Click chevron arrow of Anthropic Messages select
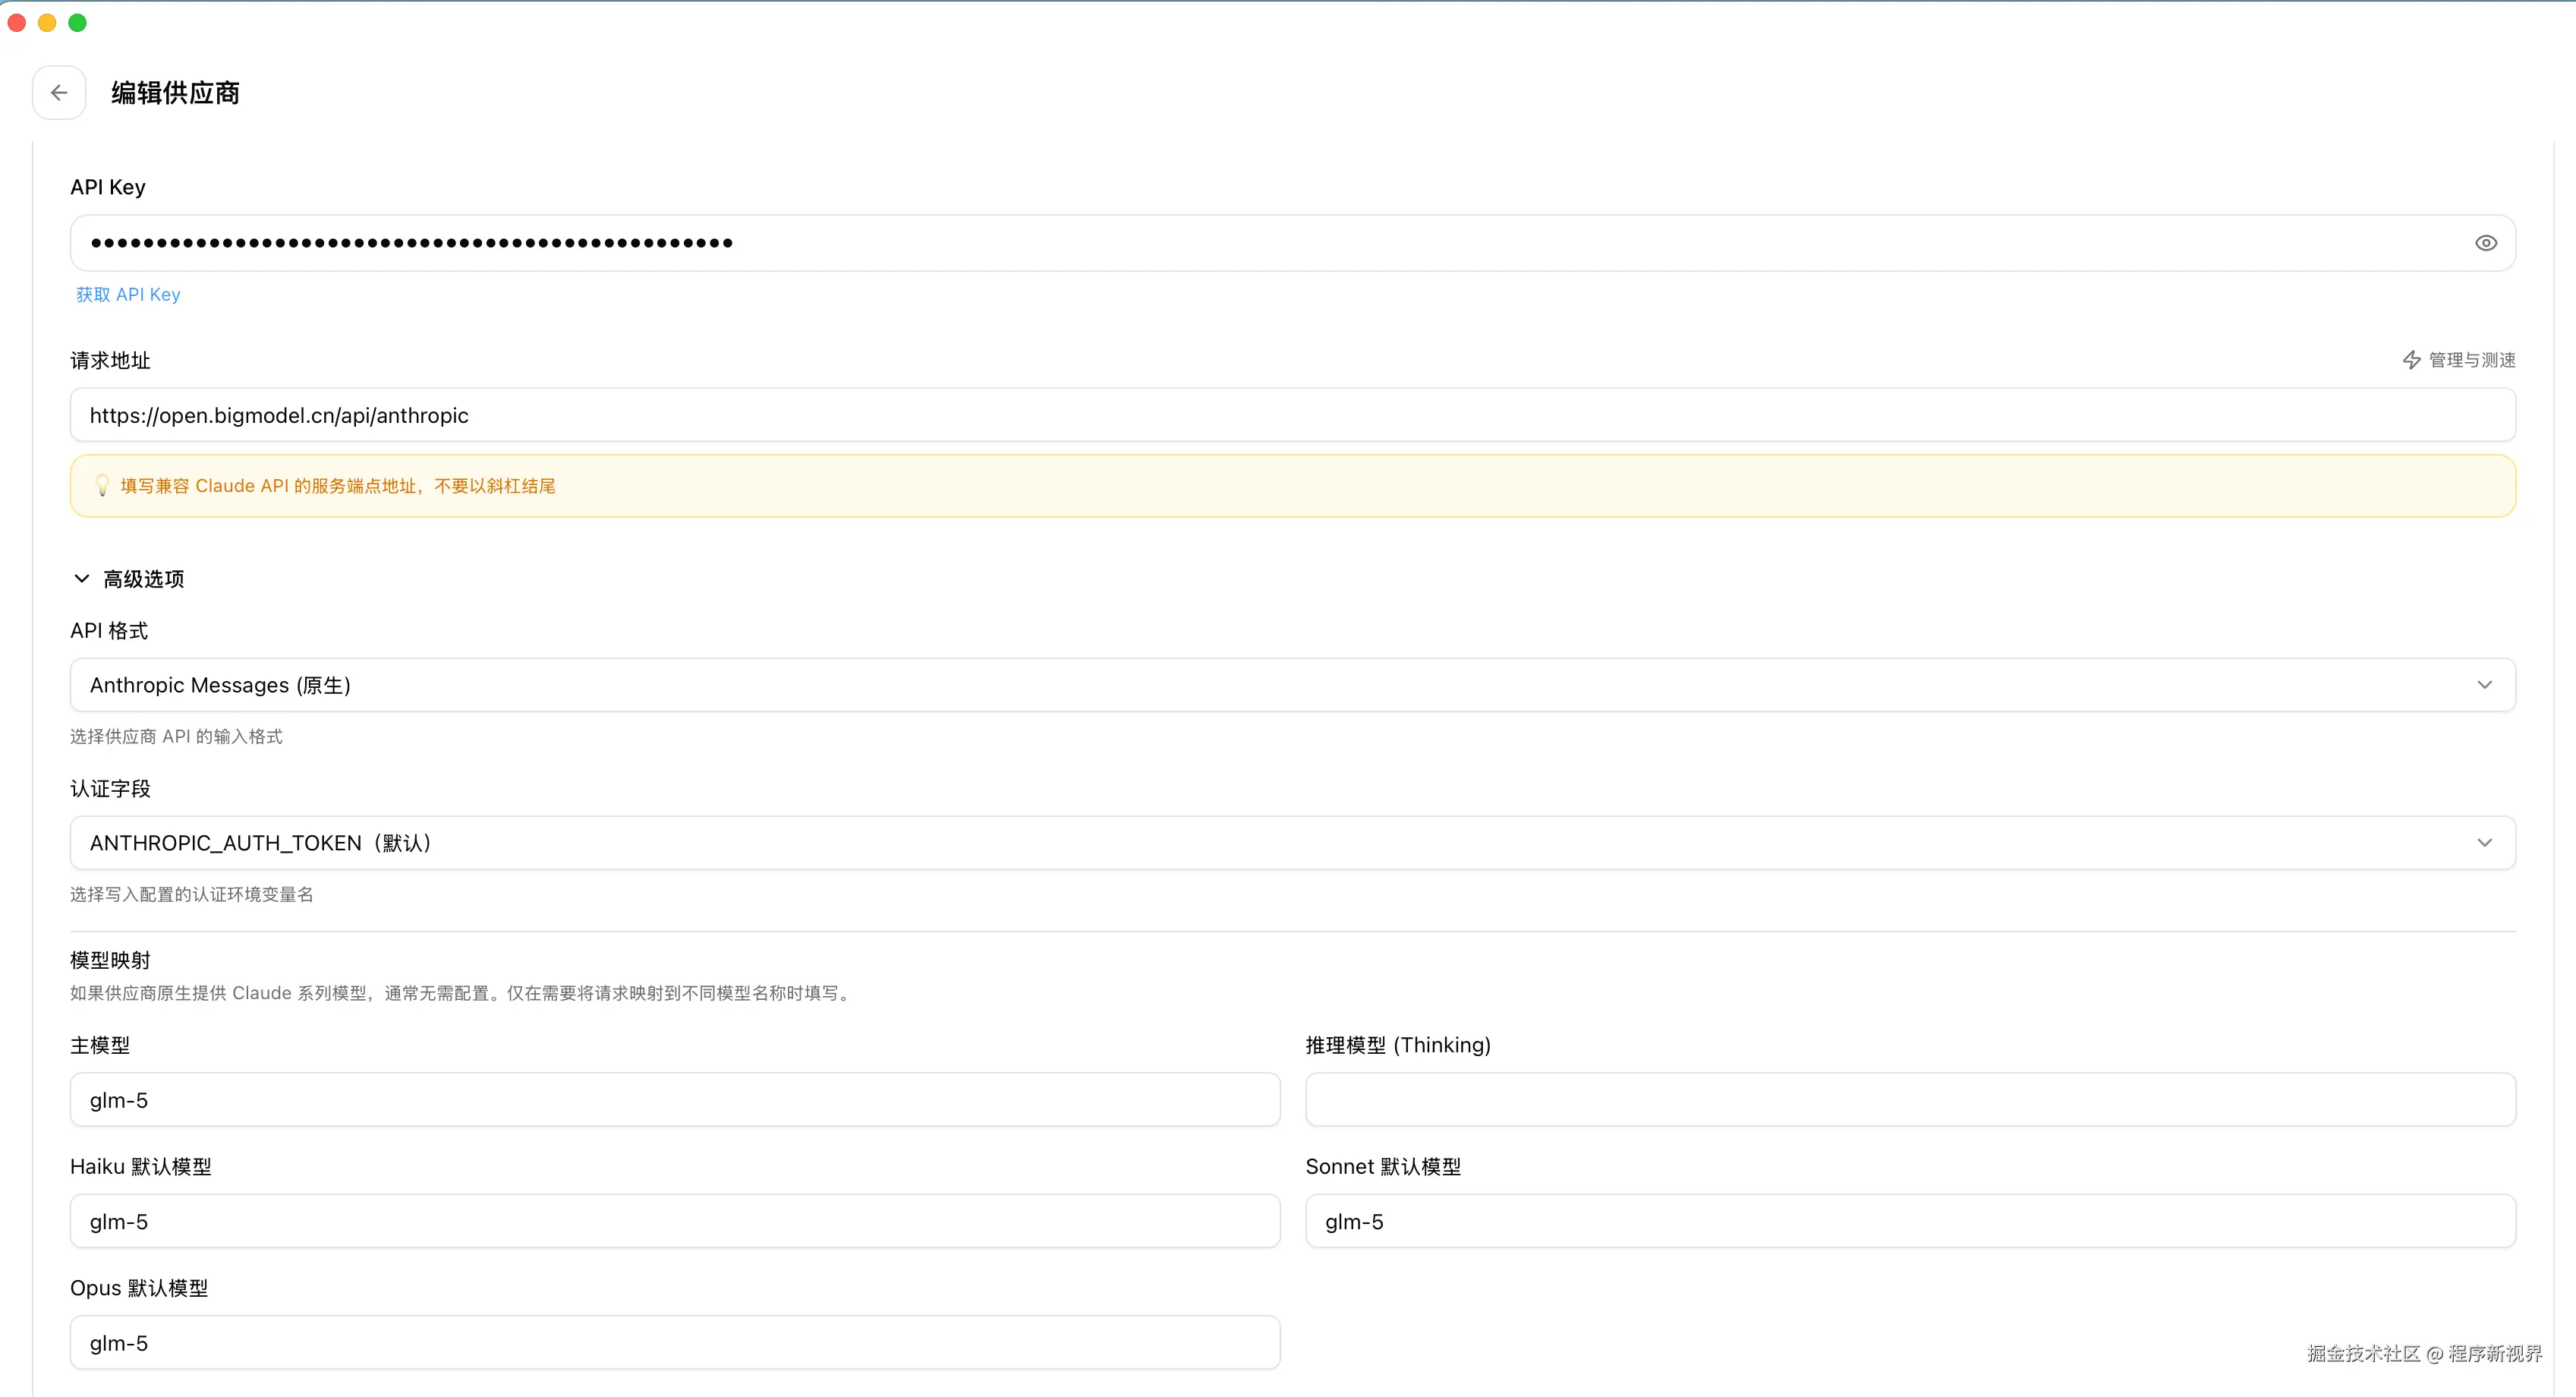 [2484, 685]
